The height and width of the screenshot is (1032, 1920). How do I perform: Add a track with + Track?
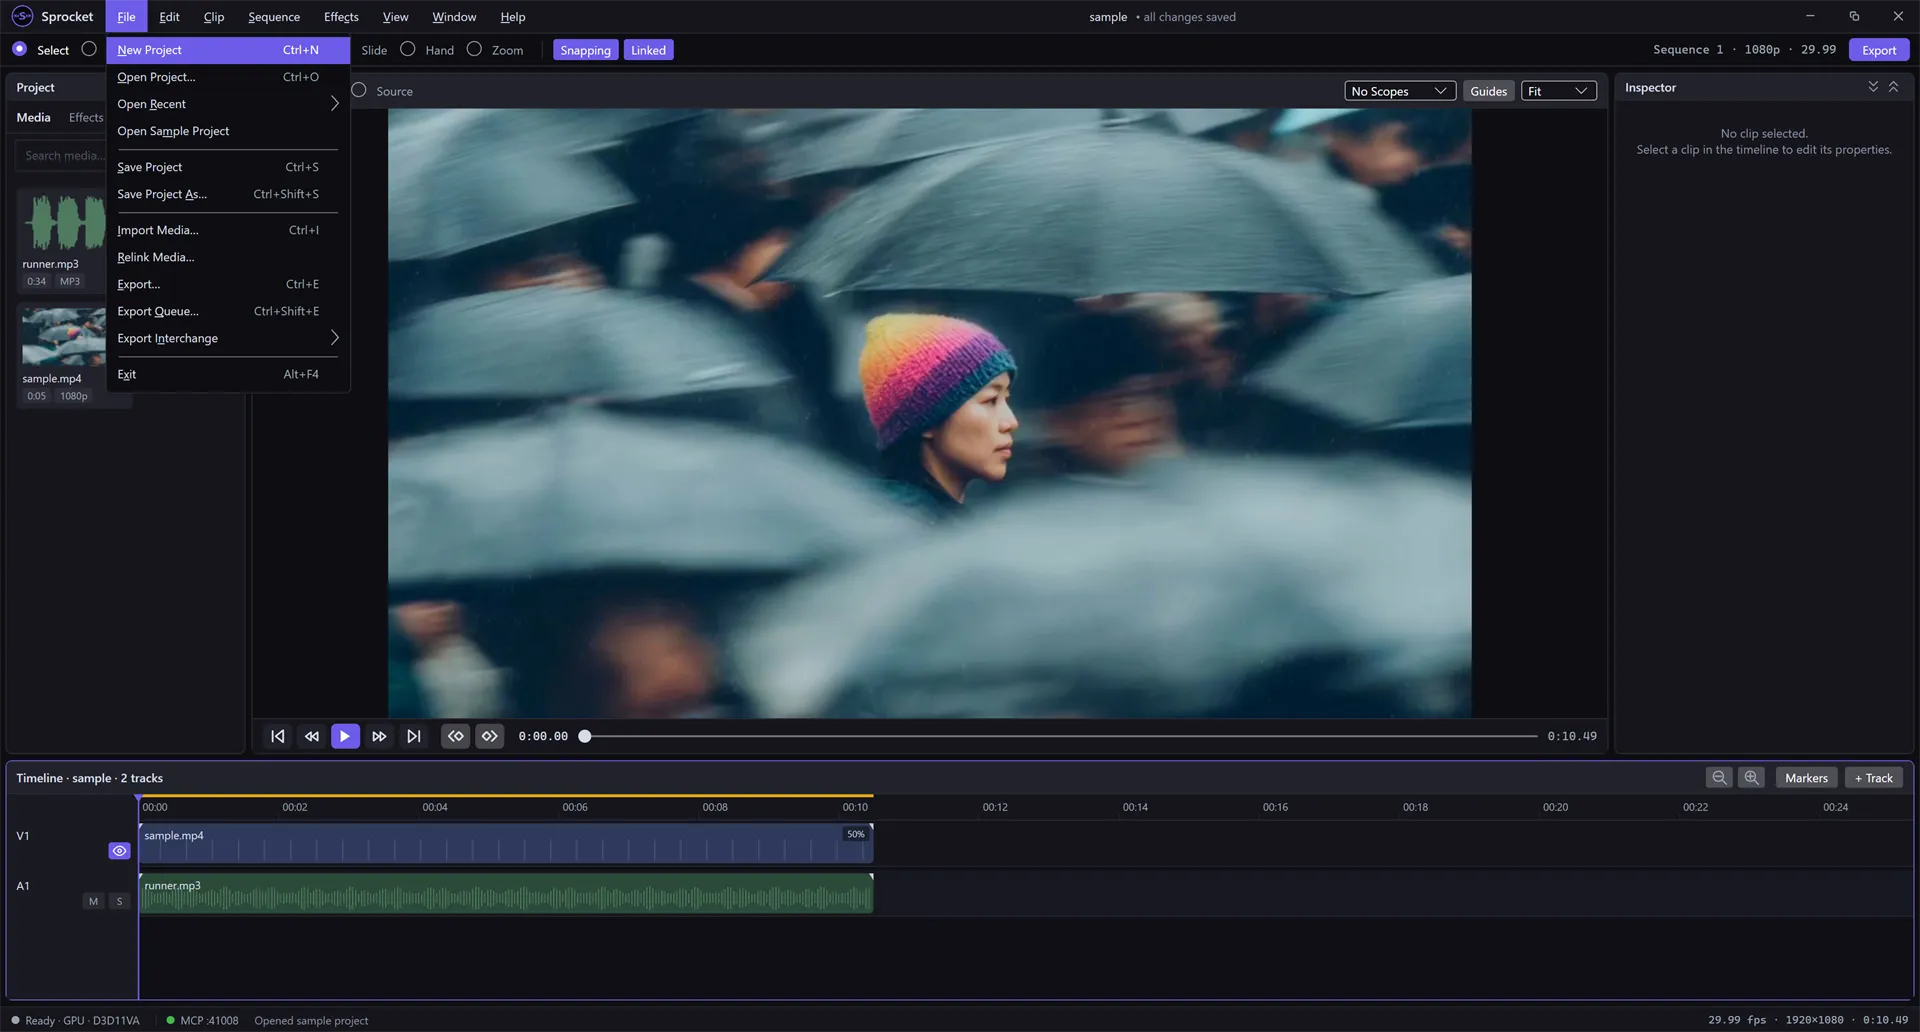[1874, 778]
